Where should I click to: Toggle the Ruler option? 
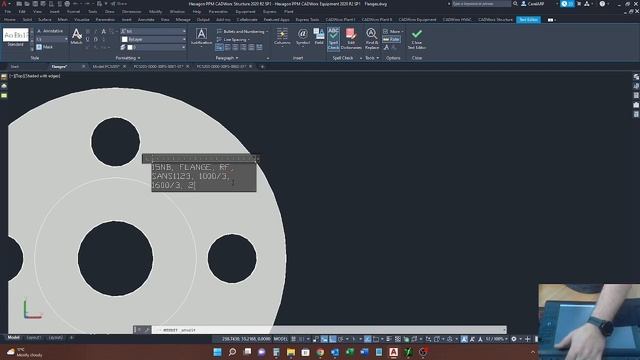(x=391, y=39)
